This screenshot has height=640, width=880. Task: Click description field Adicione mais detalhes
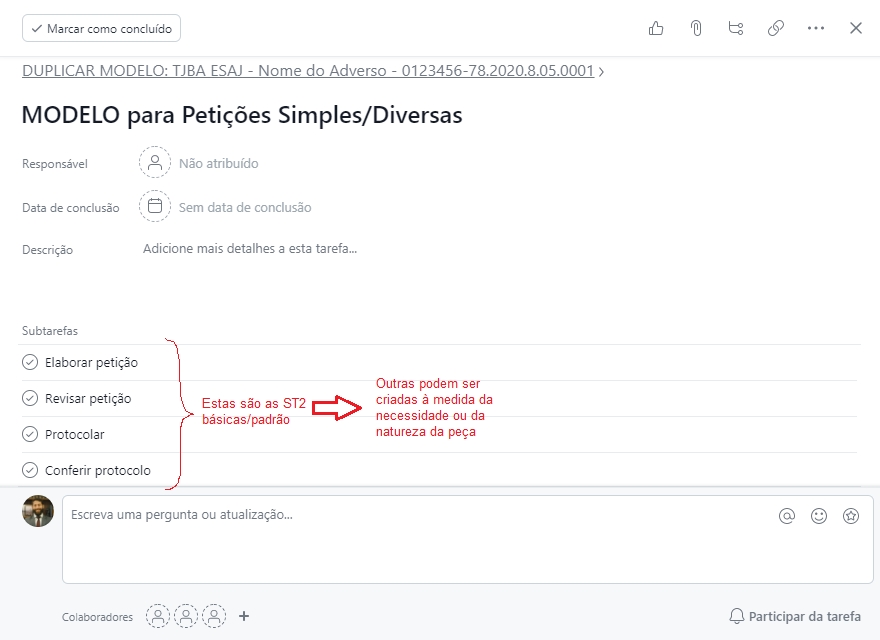tap(250, 249)
